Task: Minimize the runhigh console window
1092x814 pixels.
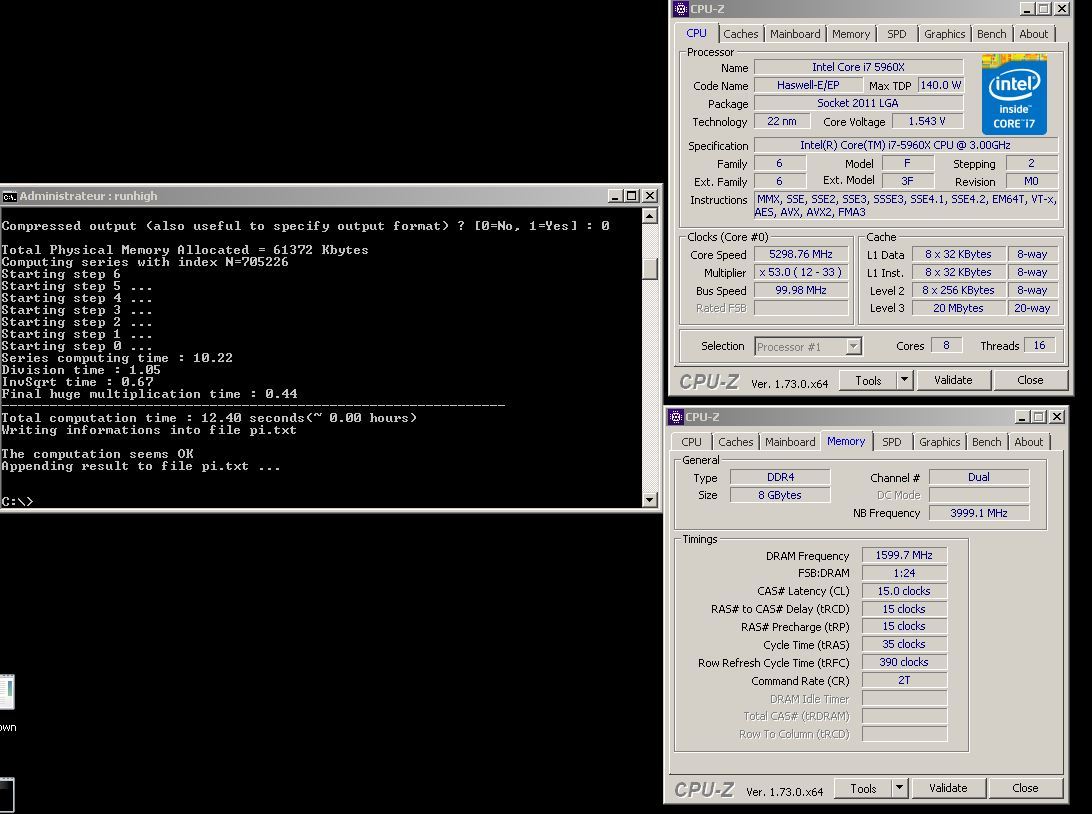Action: pyautogui.click(x=614, y=196)
